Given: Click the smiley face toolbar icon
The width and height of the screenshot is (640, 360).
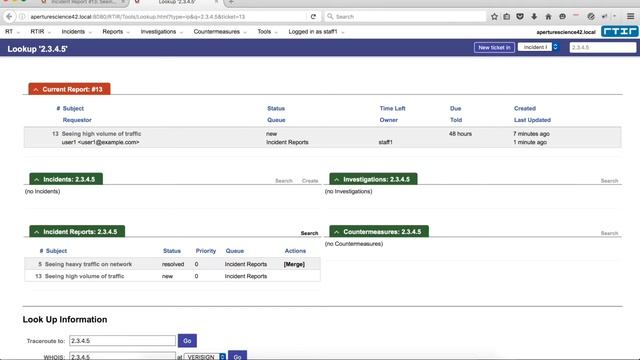Looking at the screenshot, I should point(562,17).
